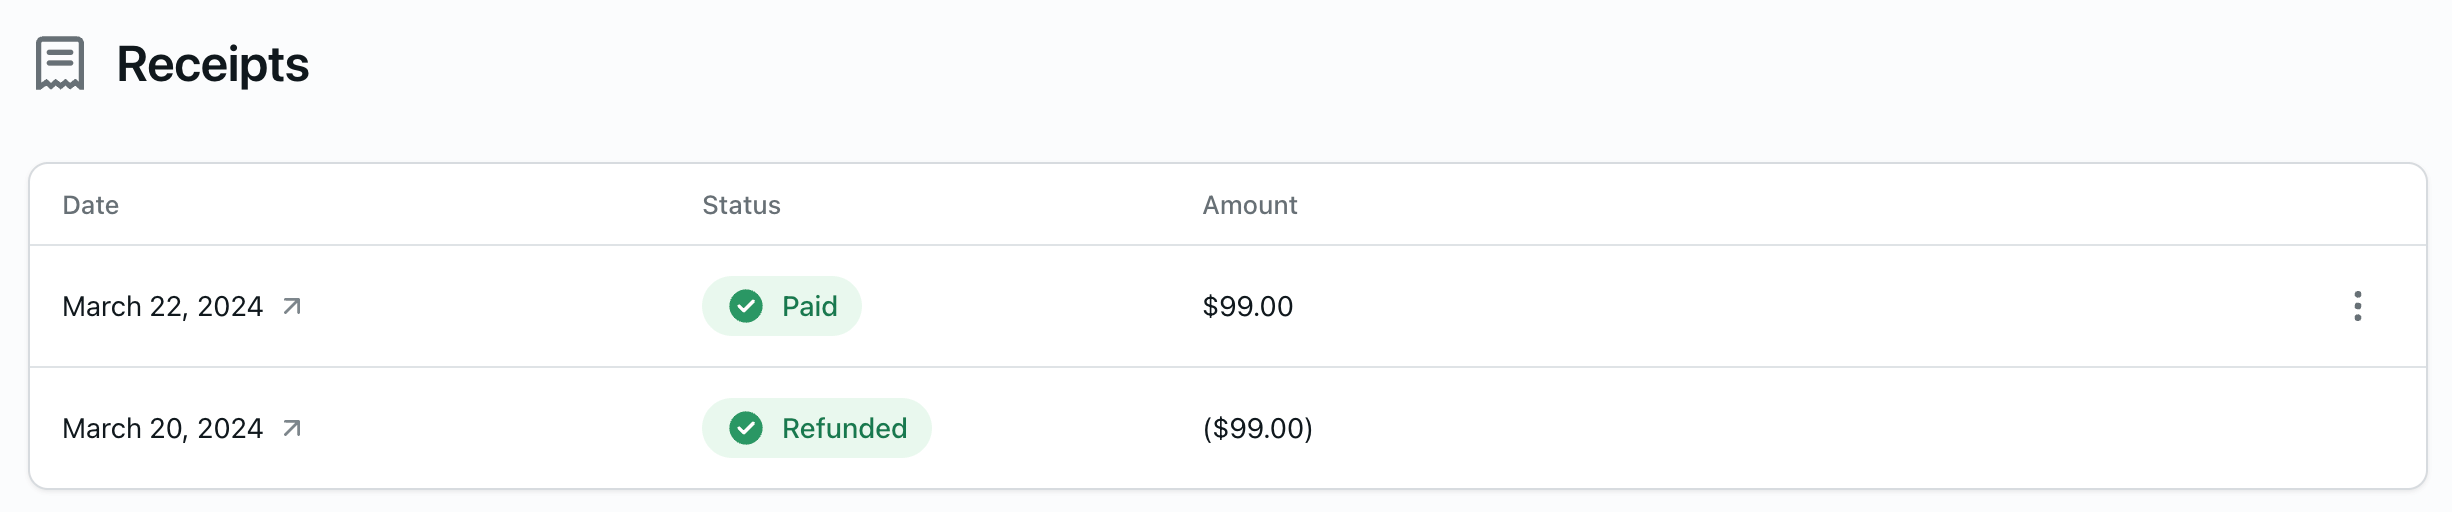Click the Amount column header
The width and height of the screenshot is (2452, 512).
1249,205
